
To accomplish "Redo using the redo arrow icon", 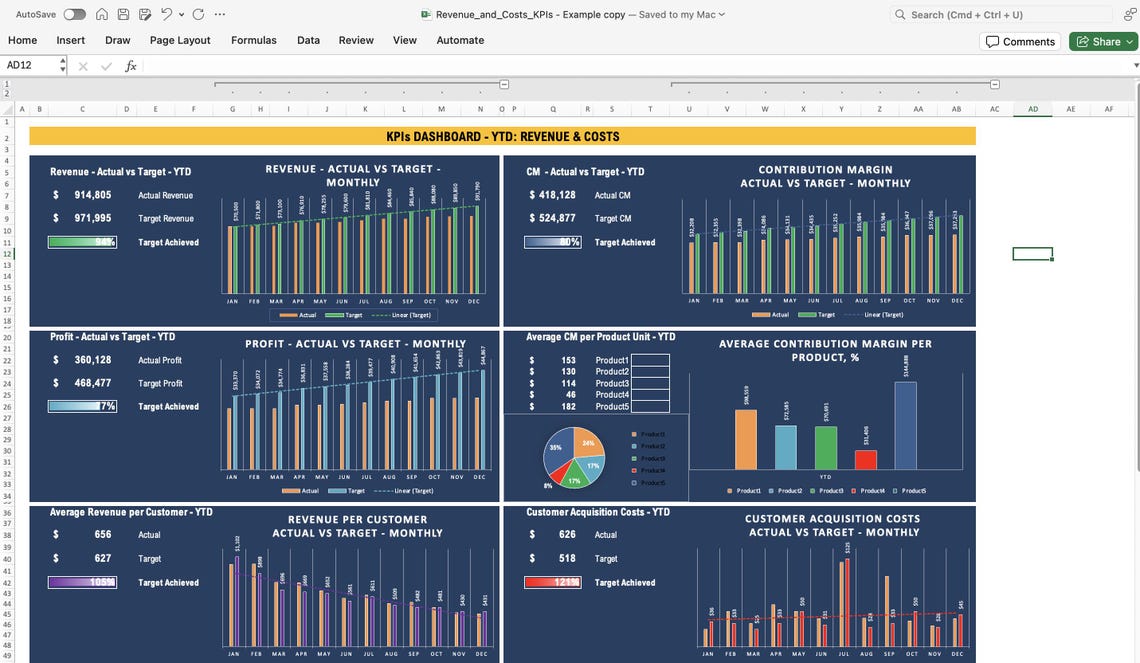I will [x=198, y=14].
